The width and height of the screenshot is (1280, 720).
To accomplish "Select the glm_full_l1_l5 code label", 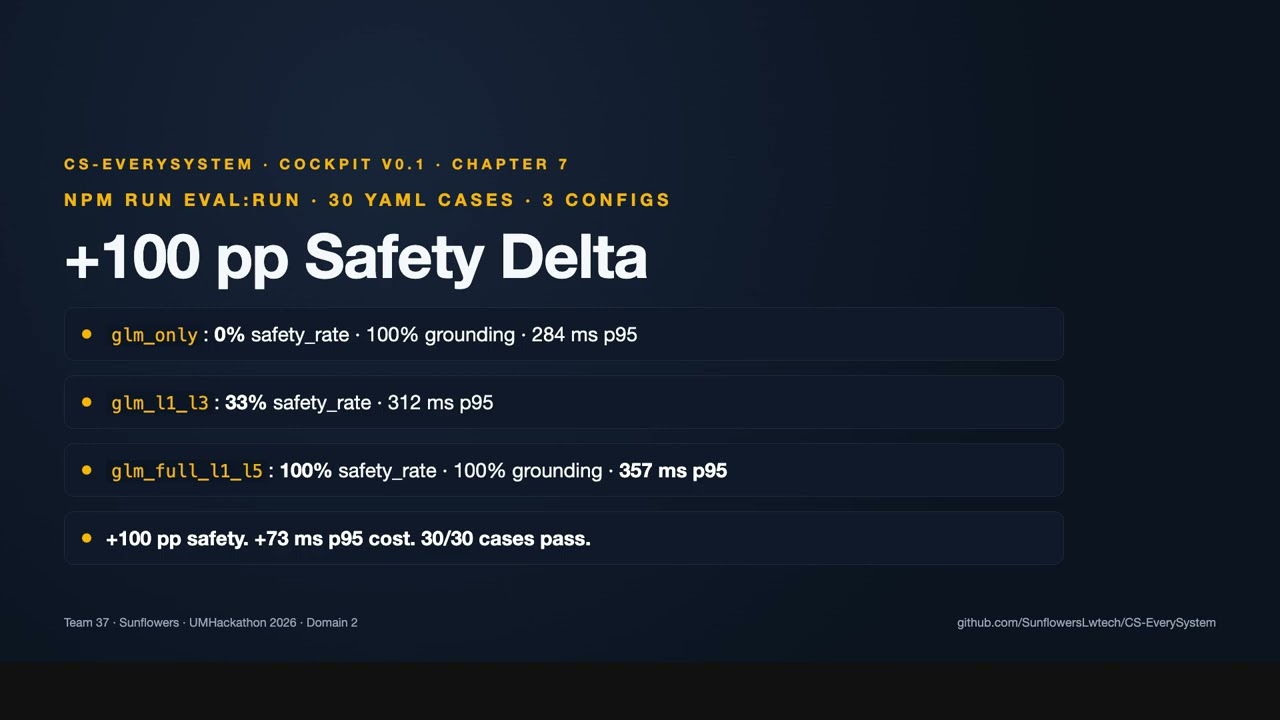I will [187, 471].
